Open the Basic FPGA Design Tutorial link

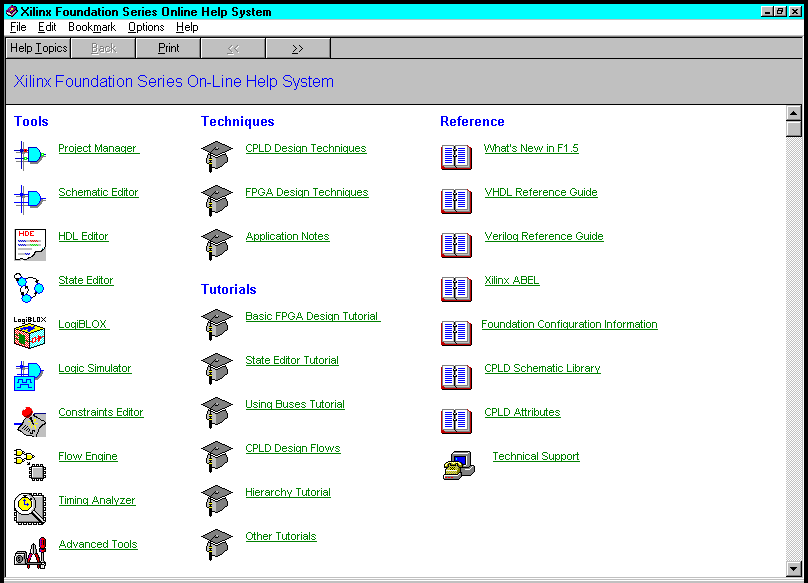[313, 317]
